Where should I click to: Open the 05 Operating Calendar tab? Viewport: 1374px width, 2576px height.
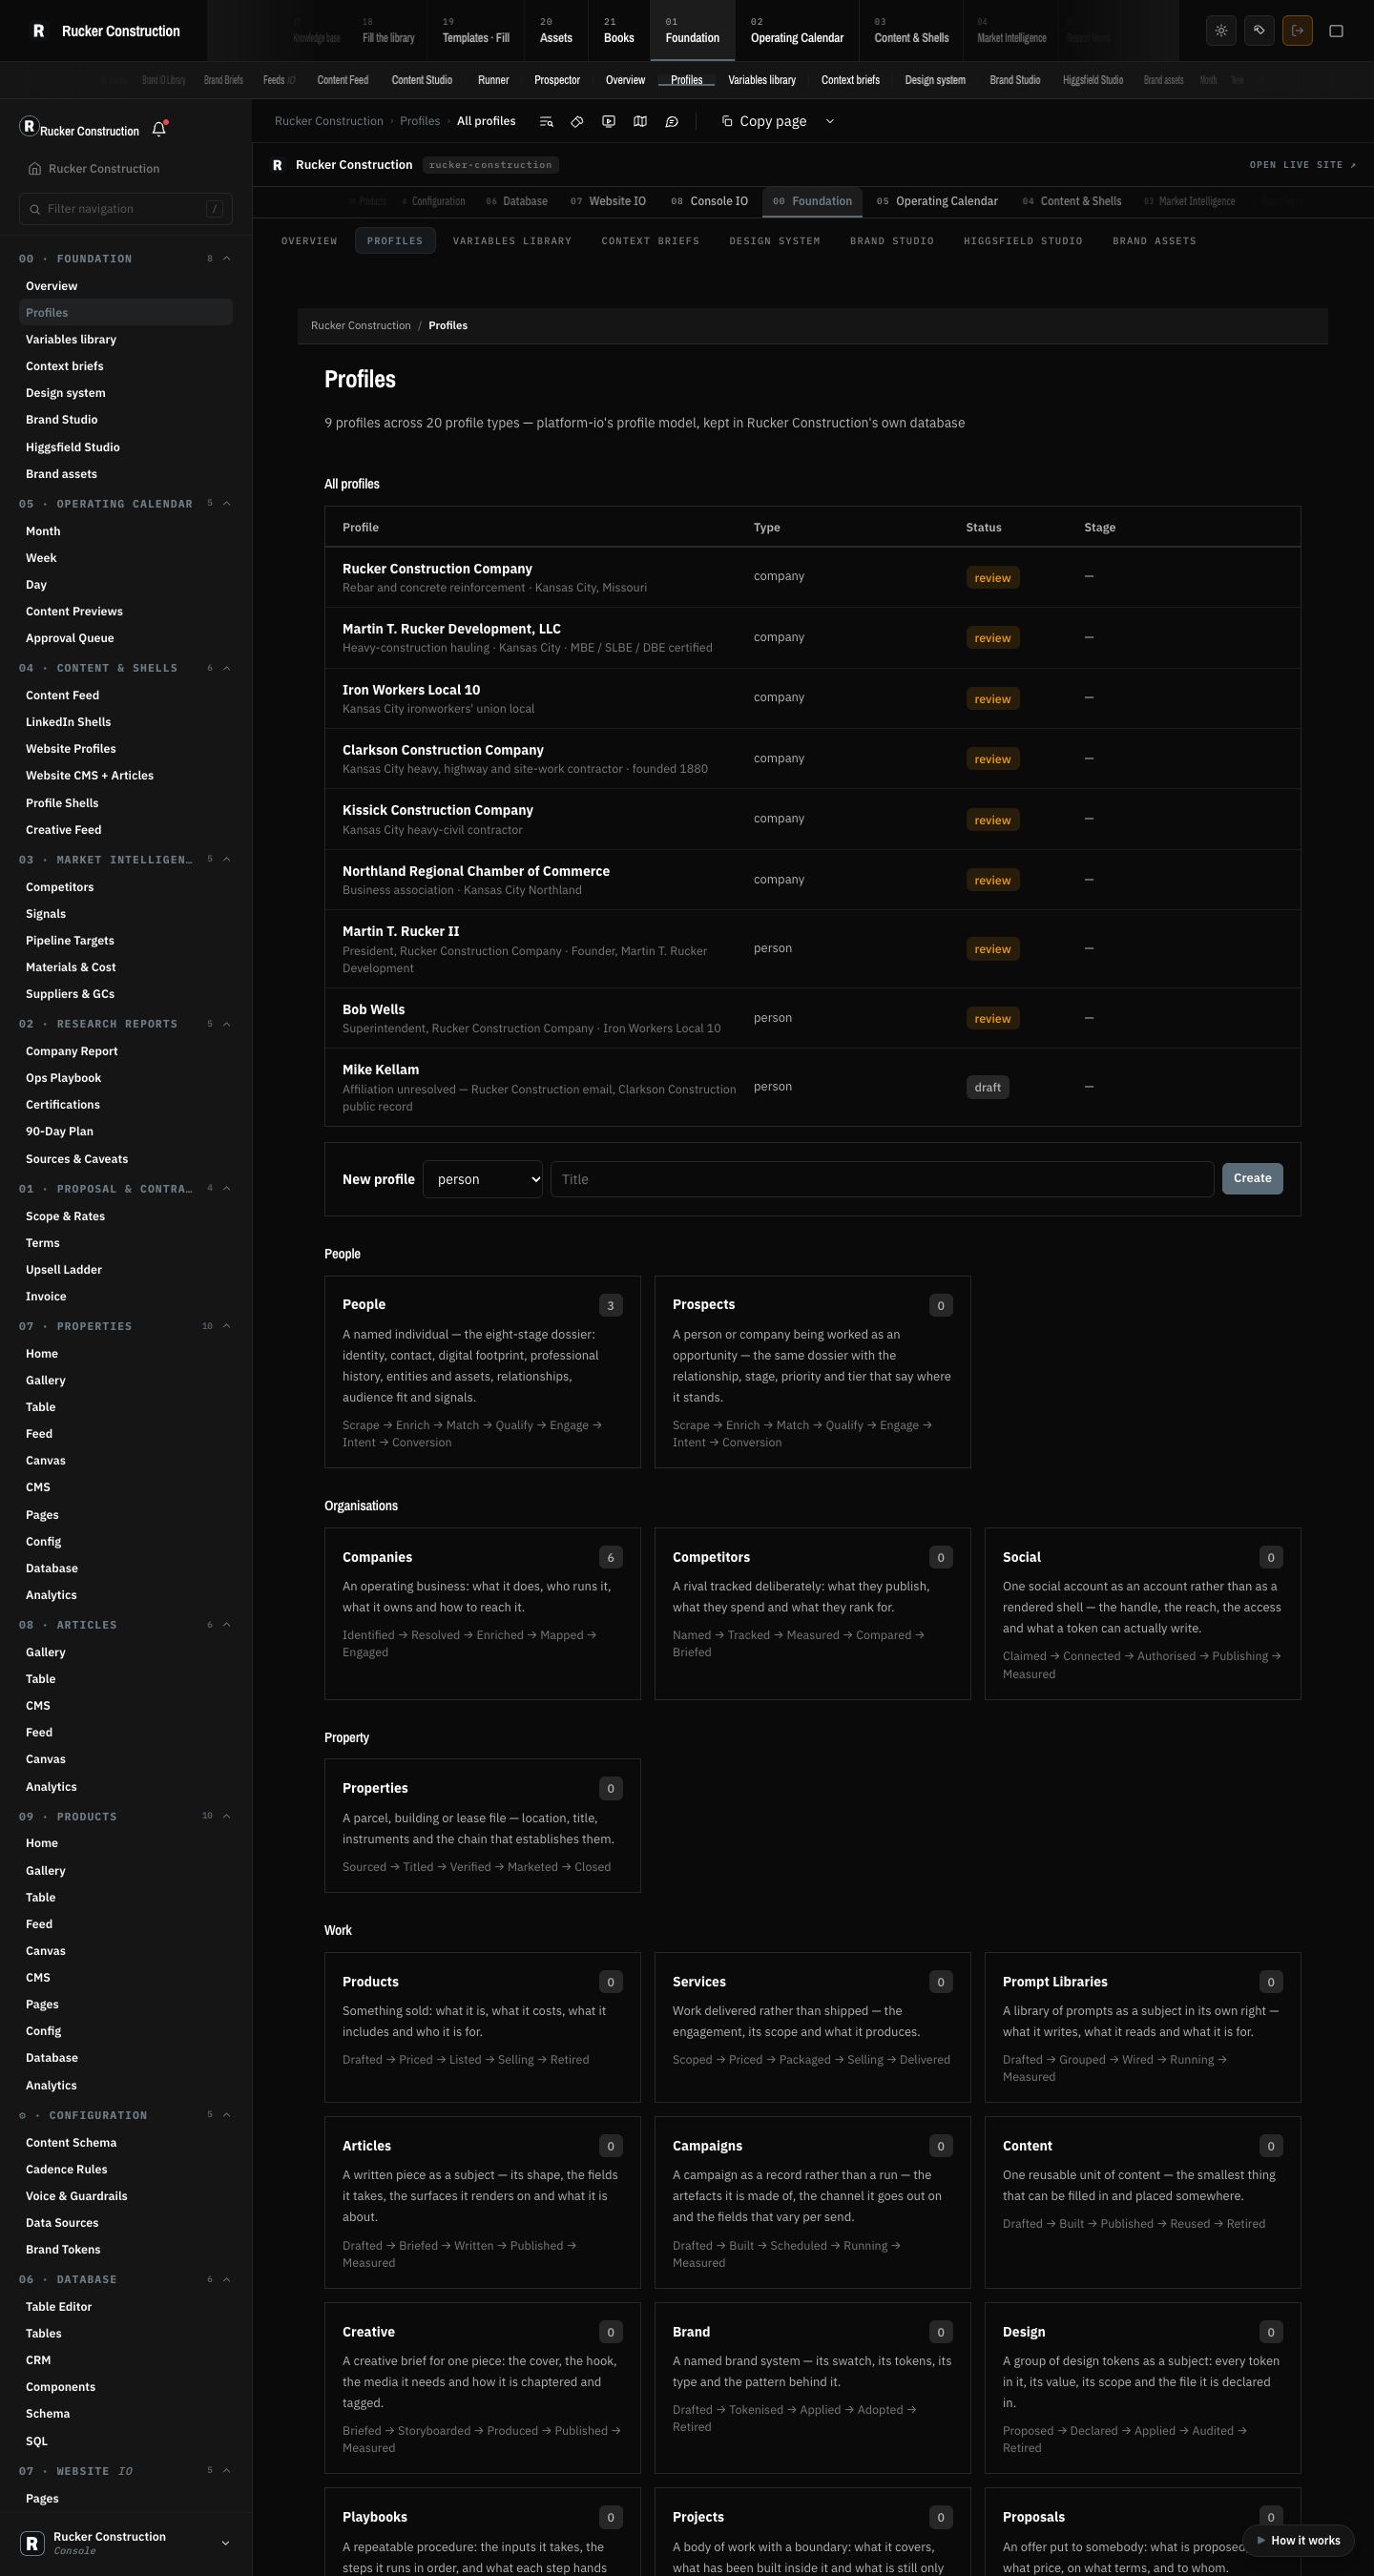click(x=937, y=201)
